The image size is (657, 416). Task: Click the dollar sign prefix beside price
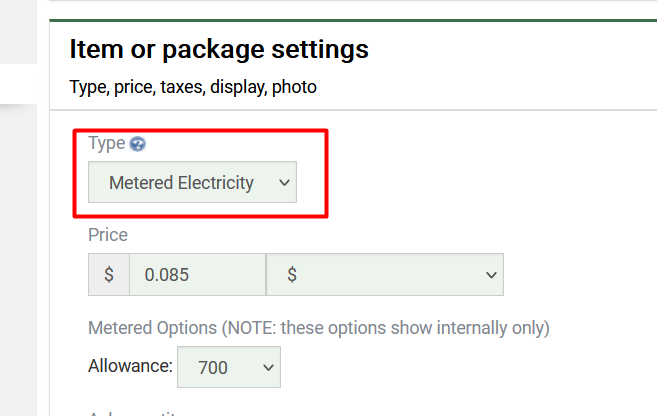pos(109,275)
